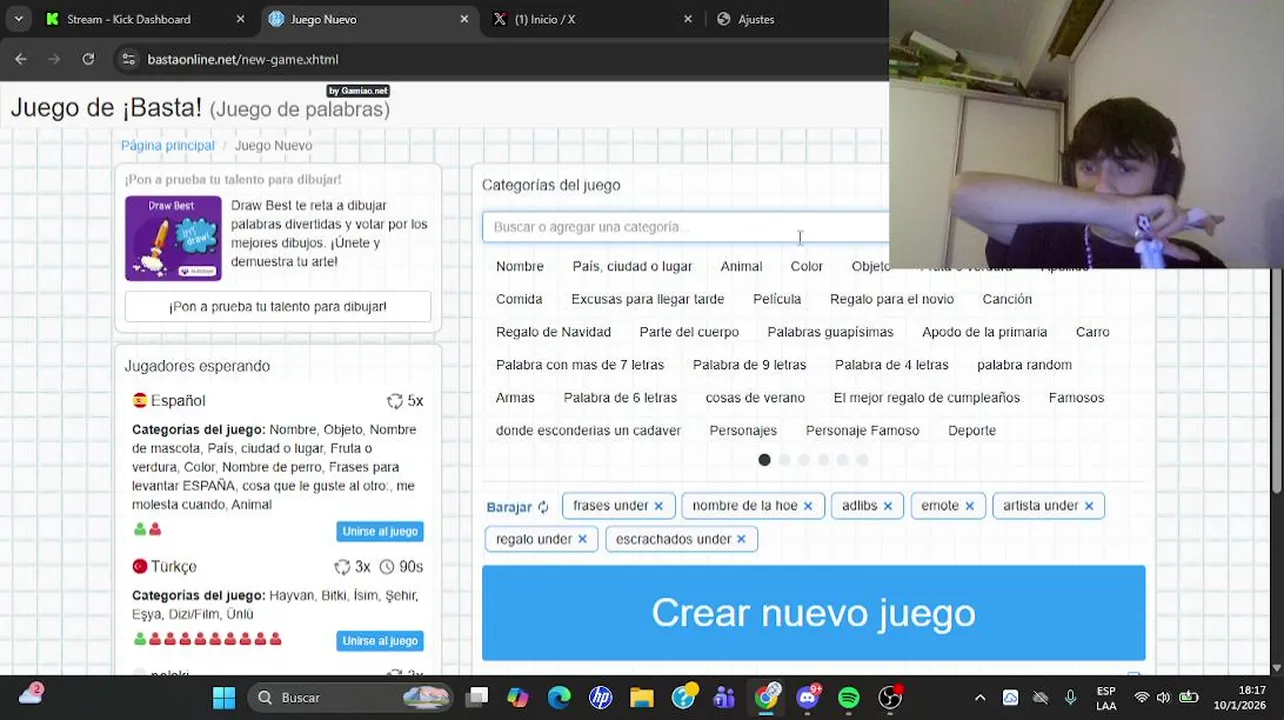The image size is (1284, 720).
Task: Remove the 'adlibs' category tag
Action: tap(887, 506)
